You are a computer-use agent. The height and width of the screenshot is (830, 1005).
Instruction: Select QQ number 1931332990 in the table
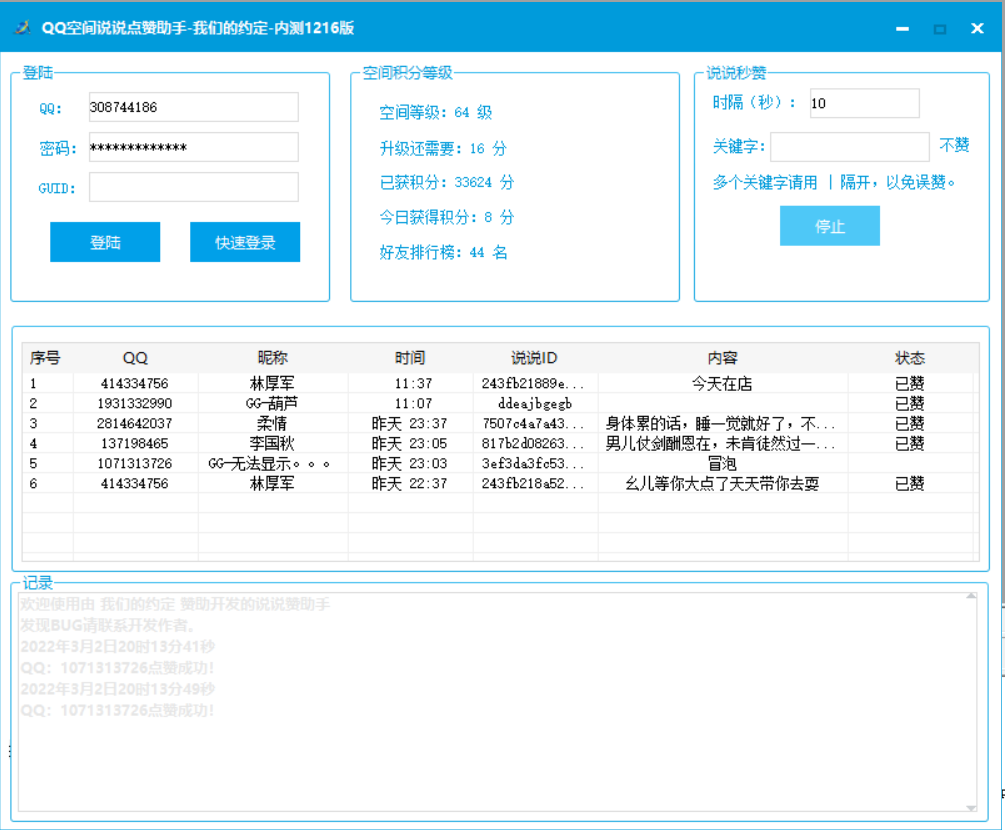[x=135, y=403]
